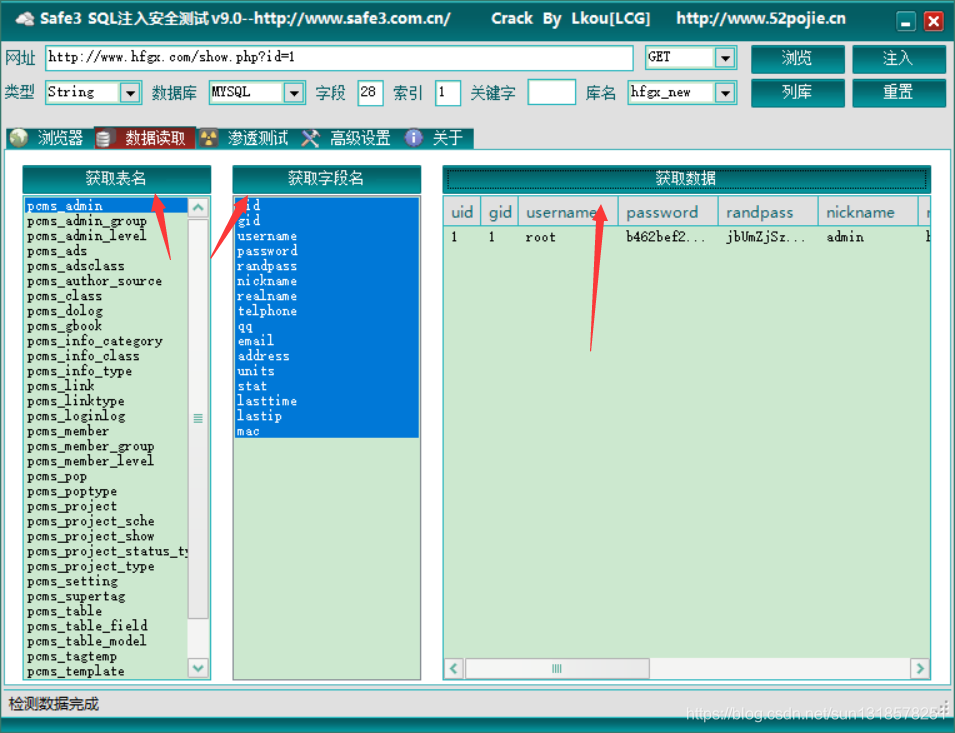Click the uid column header
The height and width of the screenshot is (733, 955).
[462, 212]
